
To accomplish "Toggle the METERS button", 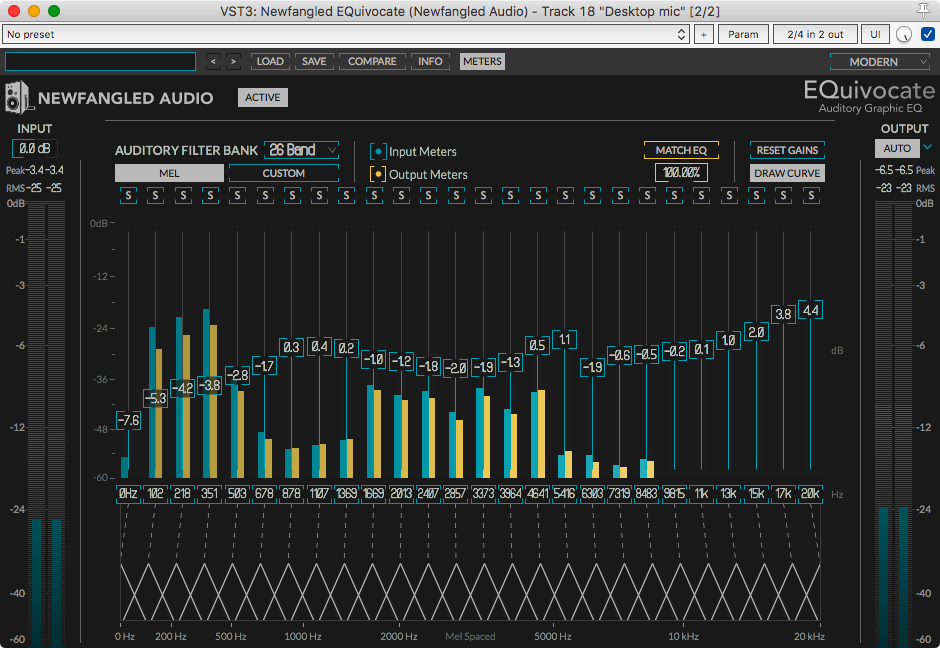I will pyautogui.click(x=482, y=61).
